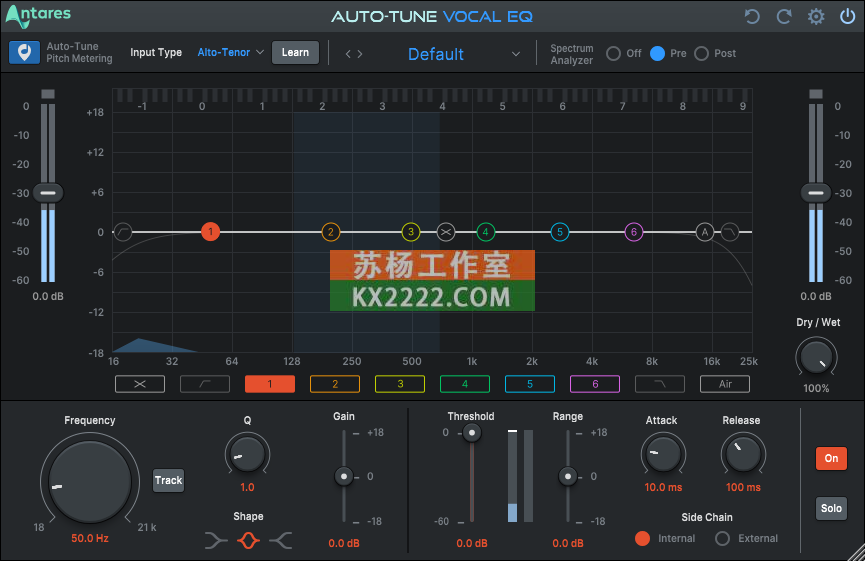
Task: Click the crossed-curves node on EQ graph
Action: point(446,232)
